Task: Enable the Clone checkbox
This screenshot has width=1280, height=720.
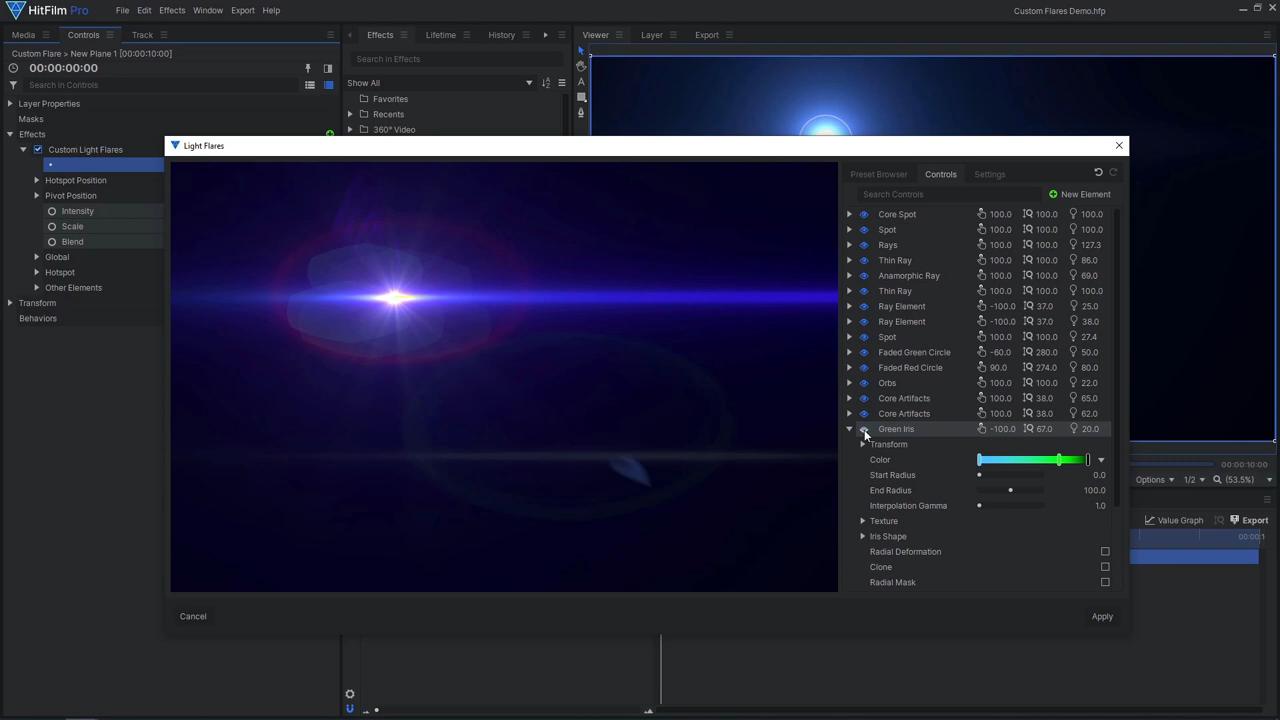Action: (1105, 567)
